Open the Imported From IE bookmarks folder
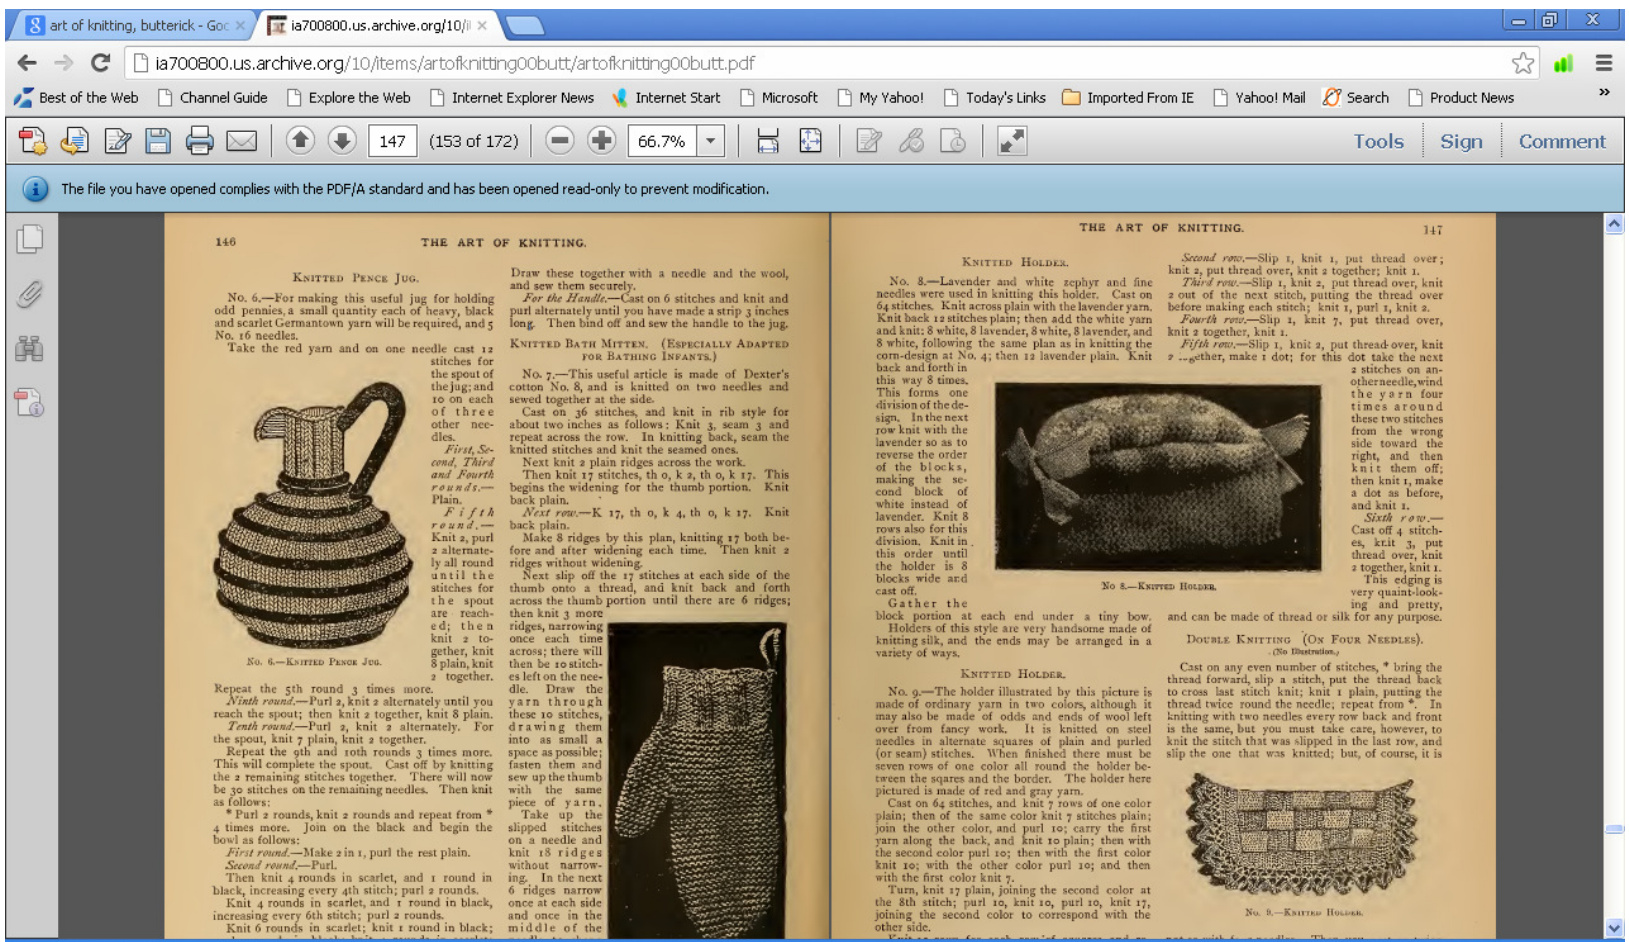The image size is (1629, 942). [1127, 97]
